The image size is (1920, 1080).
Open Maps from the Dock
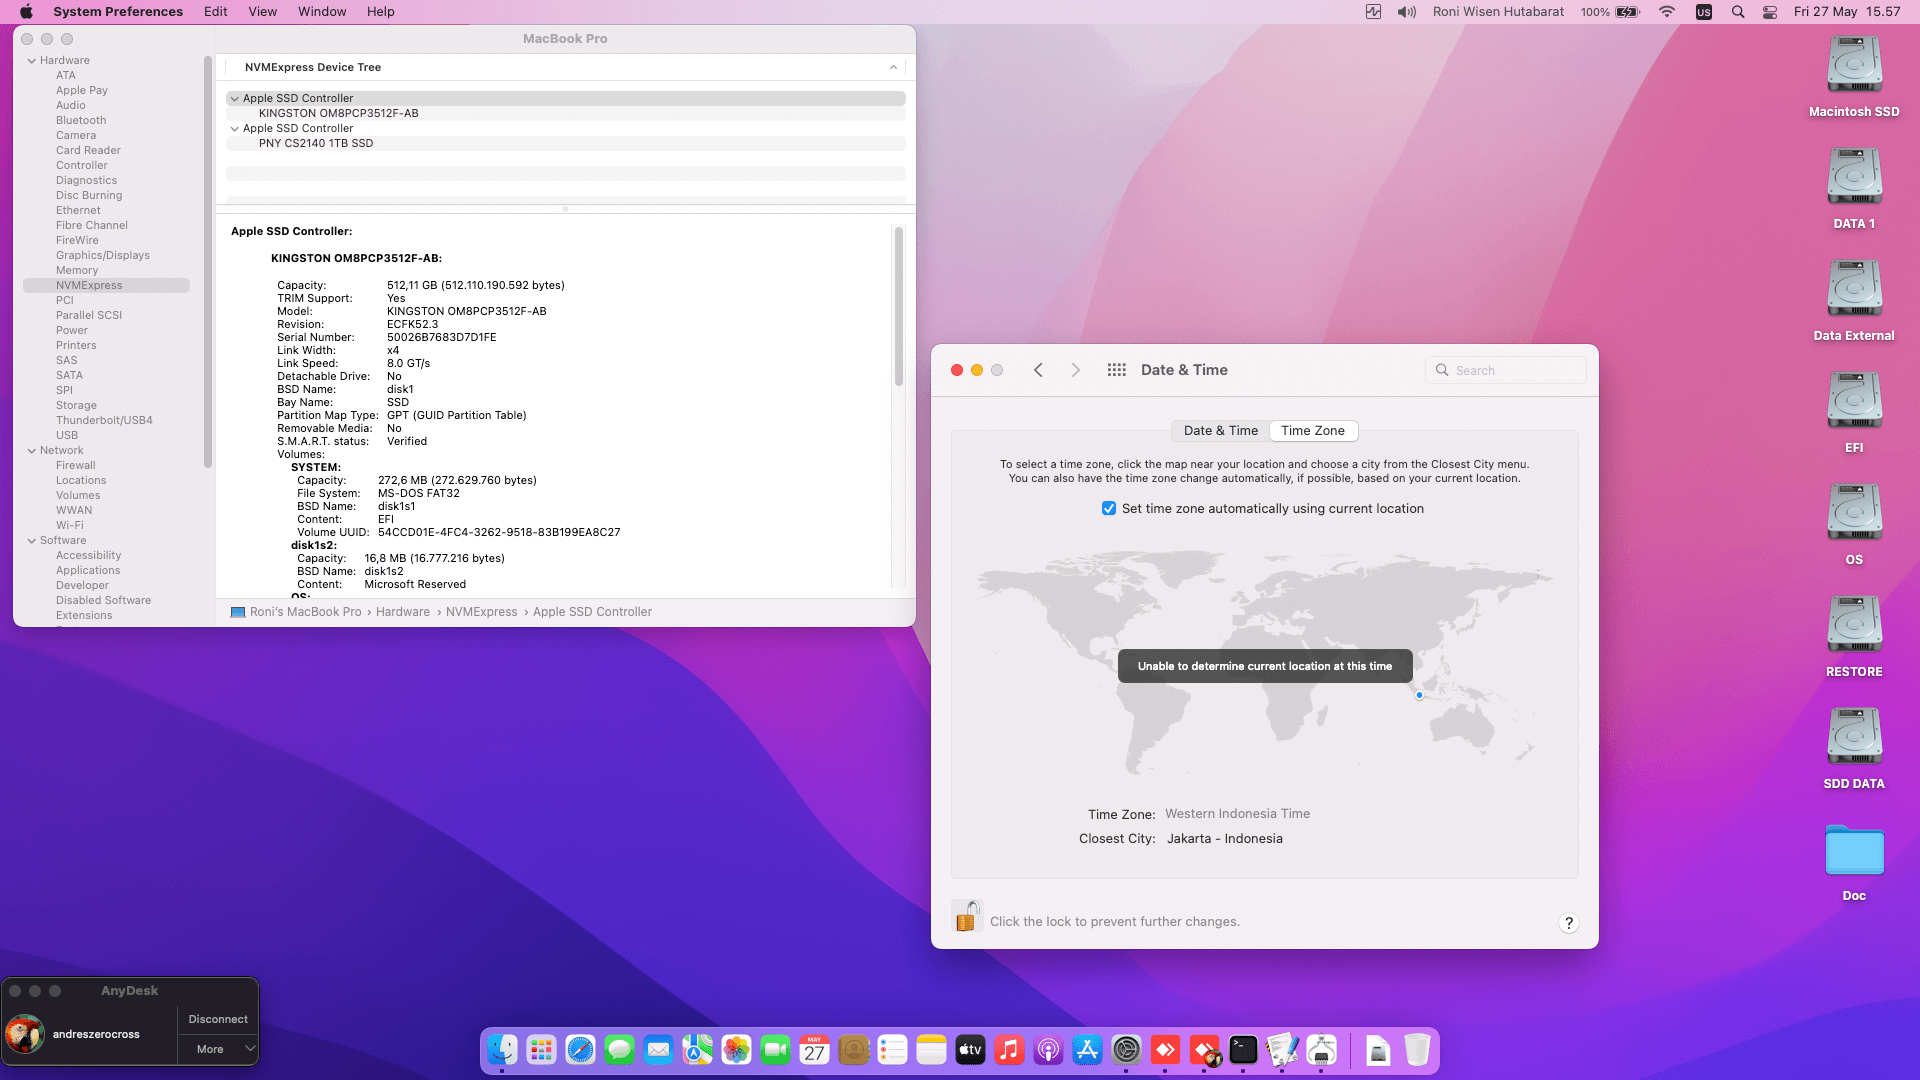tap(697, 1050)
